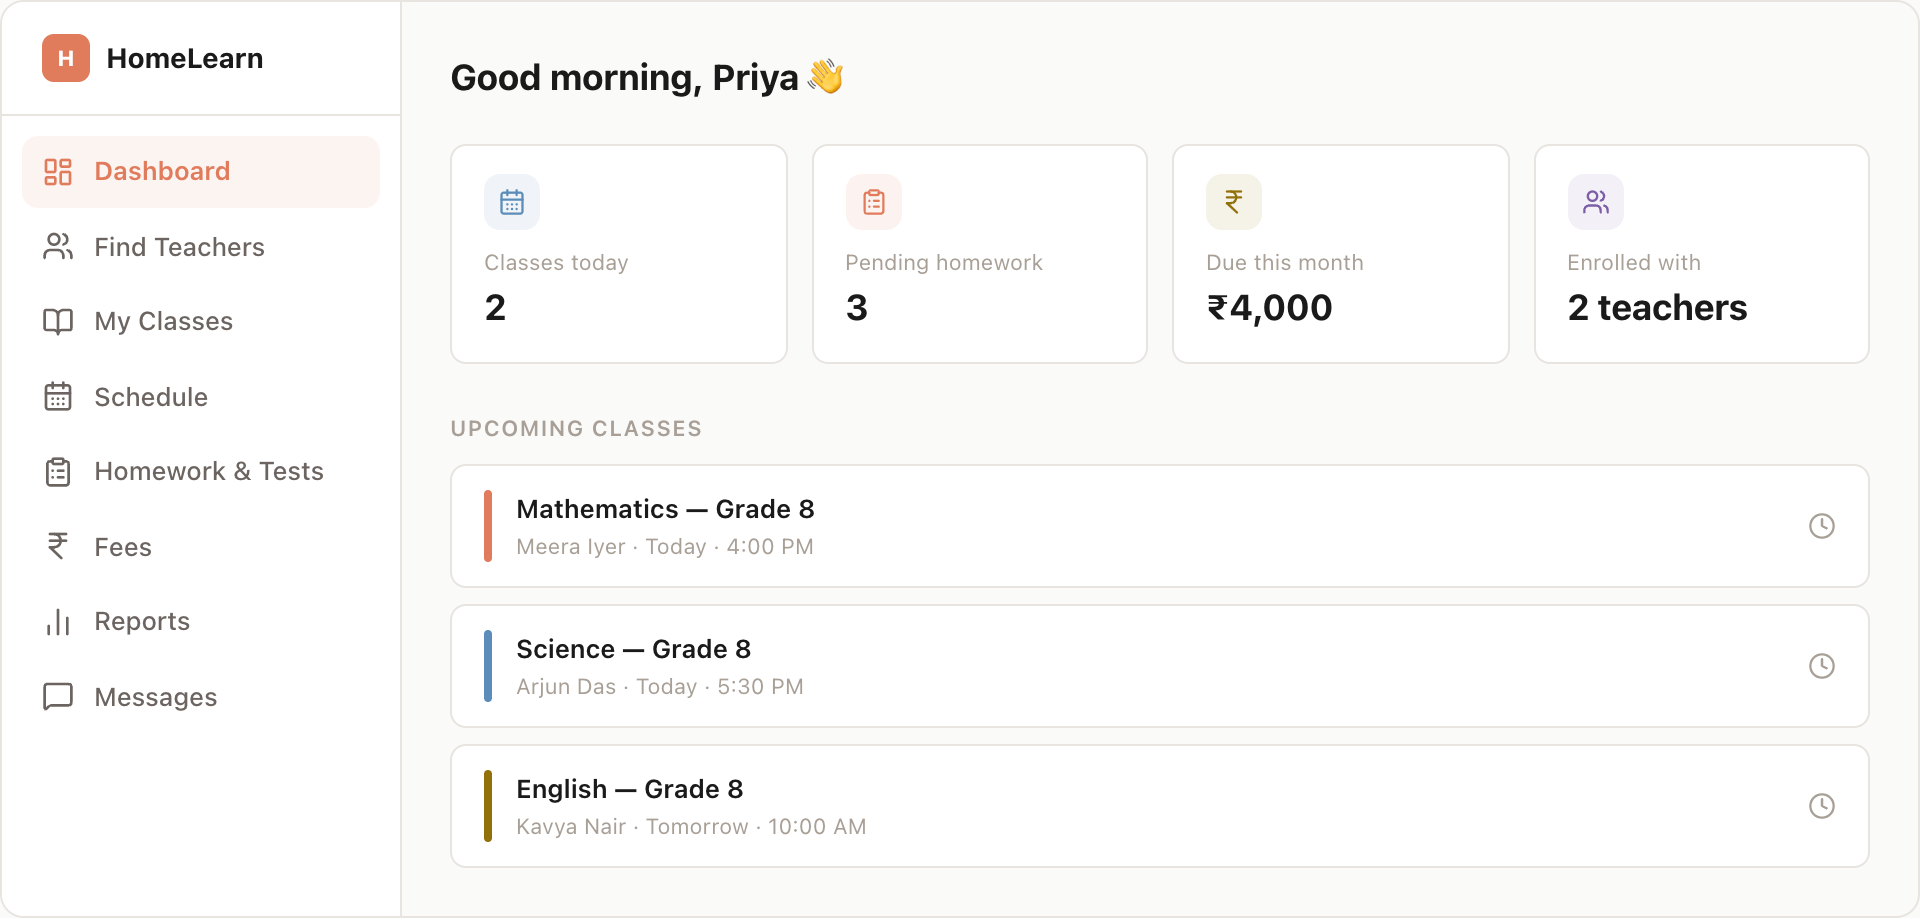Image resolution: width=1920 pixels, height=918 pixels.
Task: Click the people icon in Enrolled with card
Action: coord(1596,202)
